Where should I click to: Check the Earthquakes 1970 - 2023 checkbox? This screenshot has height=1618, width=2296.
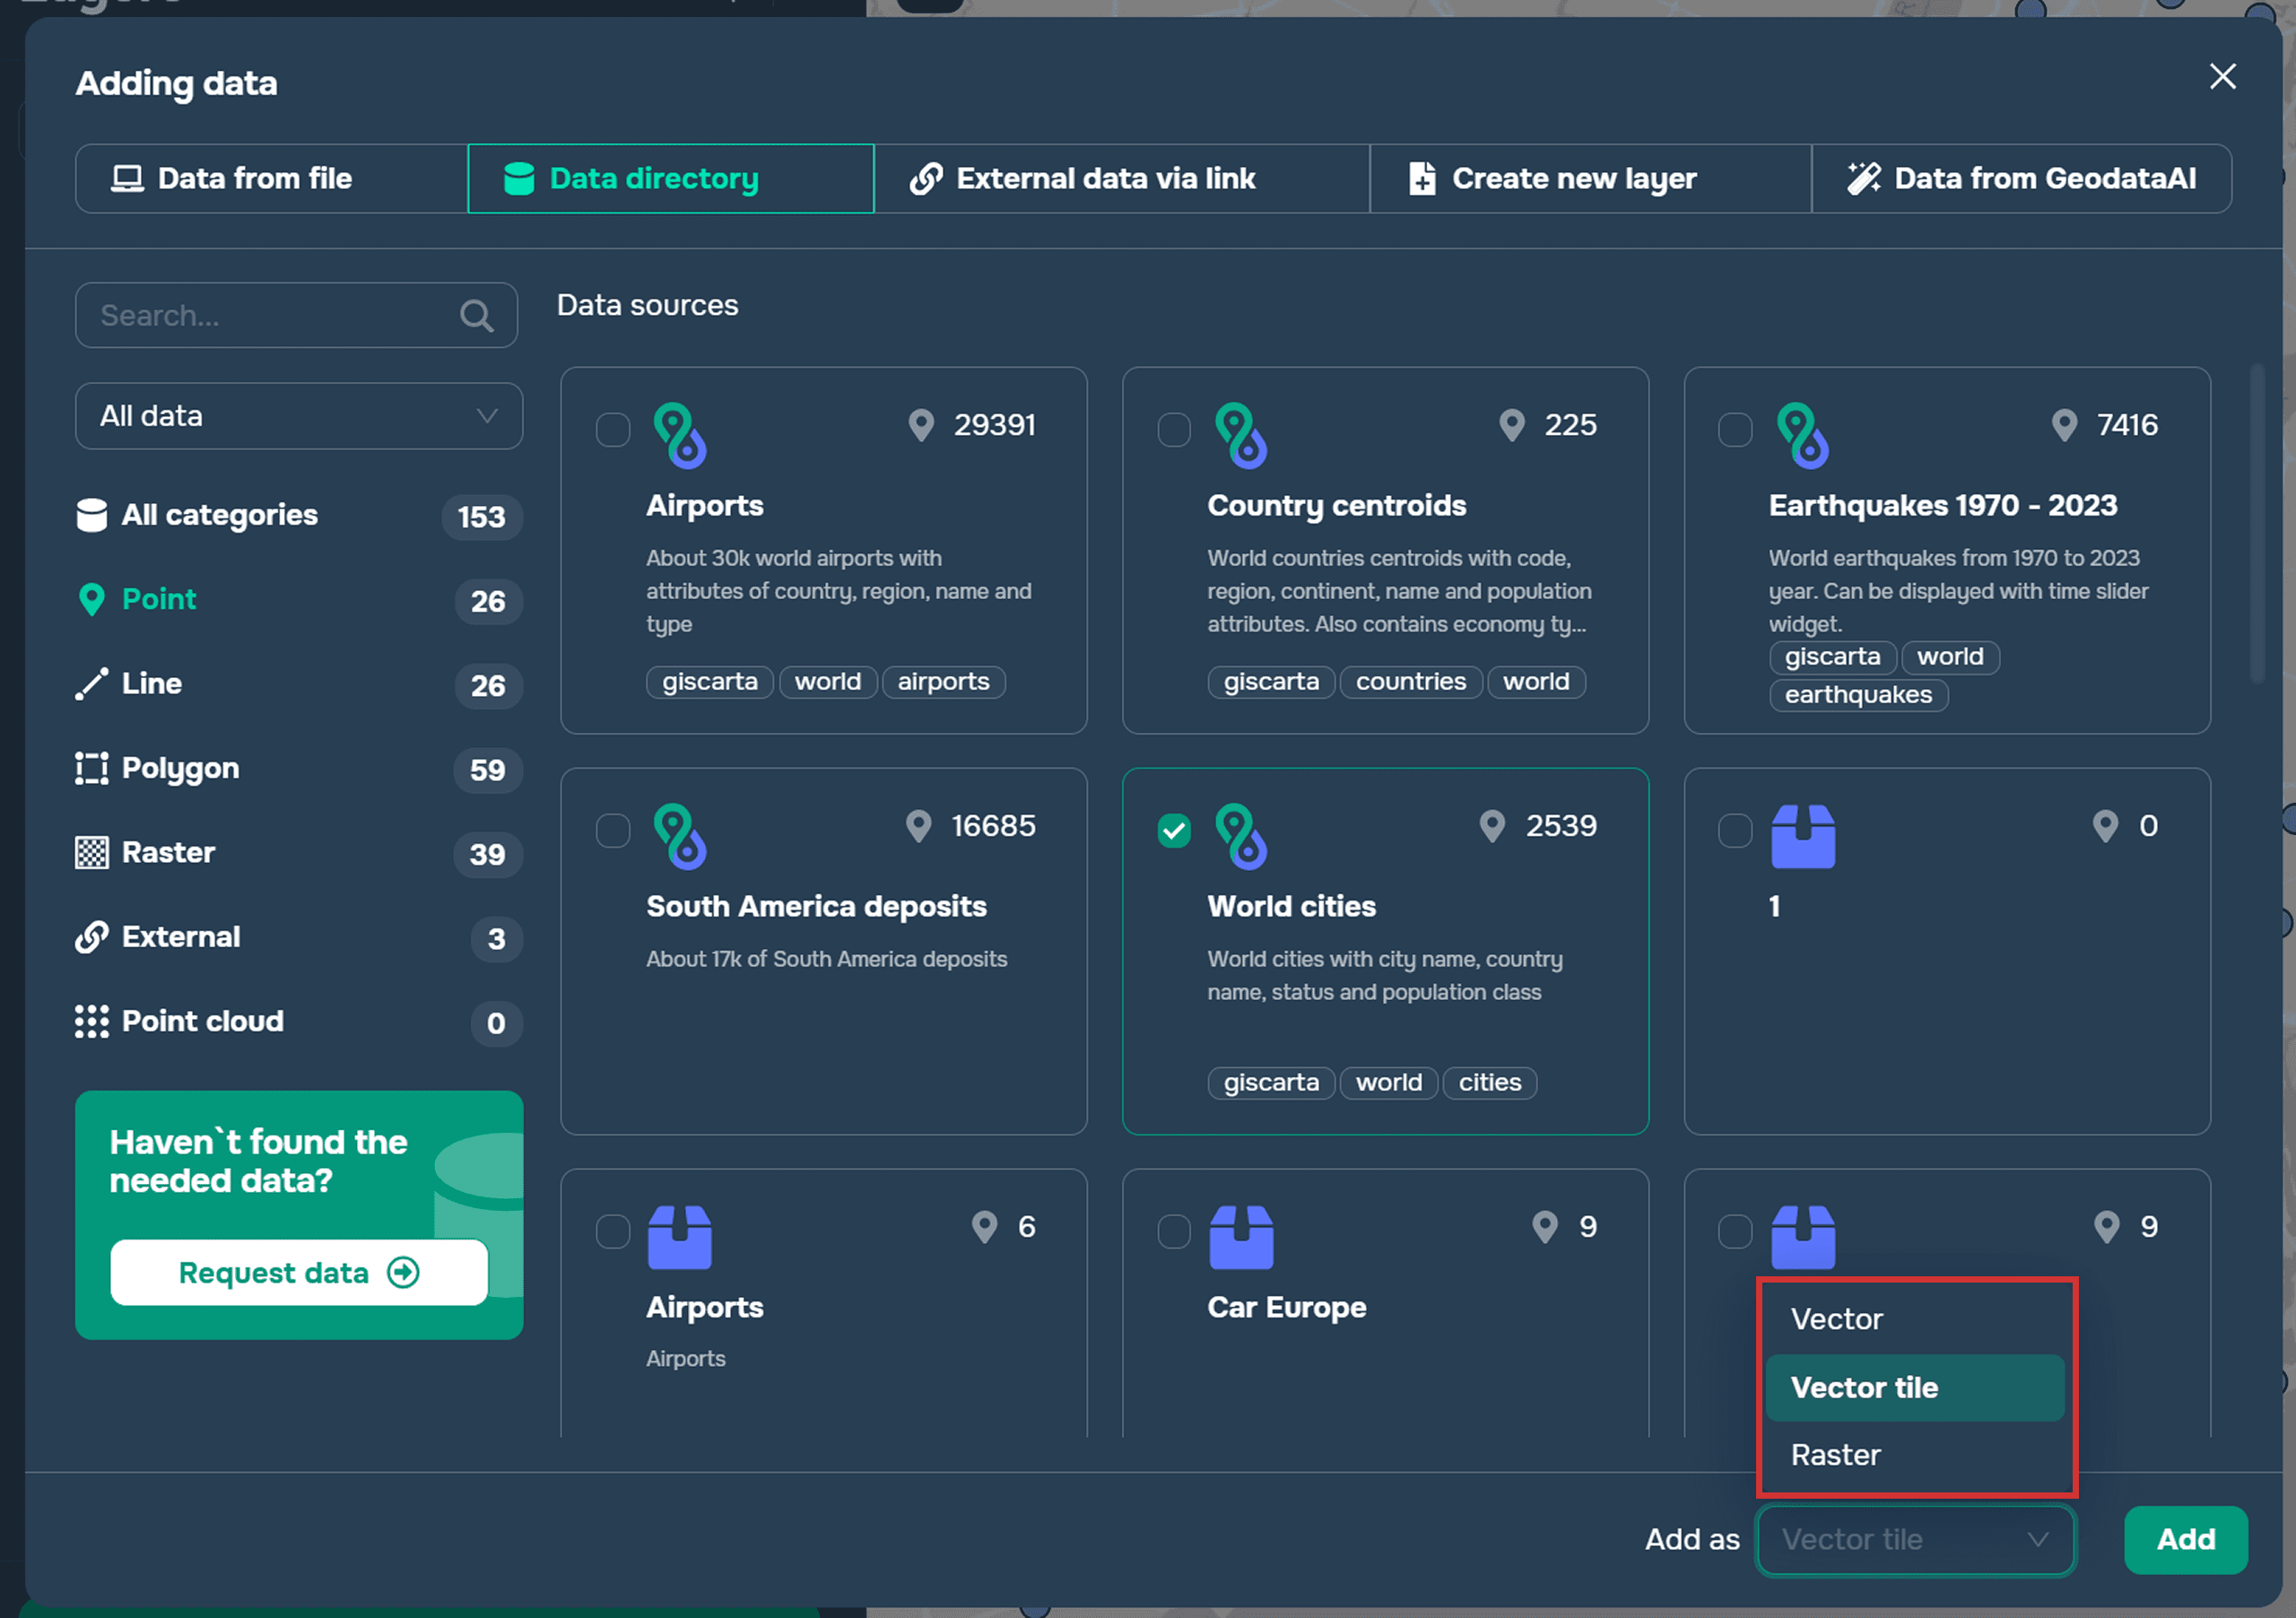tap(1735, 430)
